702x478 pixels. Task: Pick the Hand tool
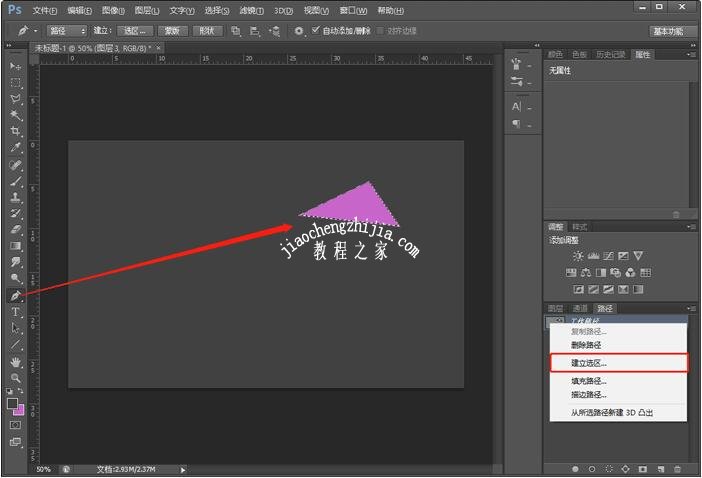point(15,361)
